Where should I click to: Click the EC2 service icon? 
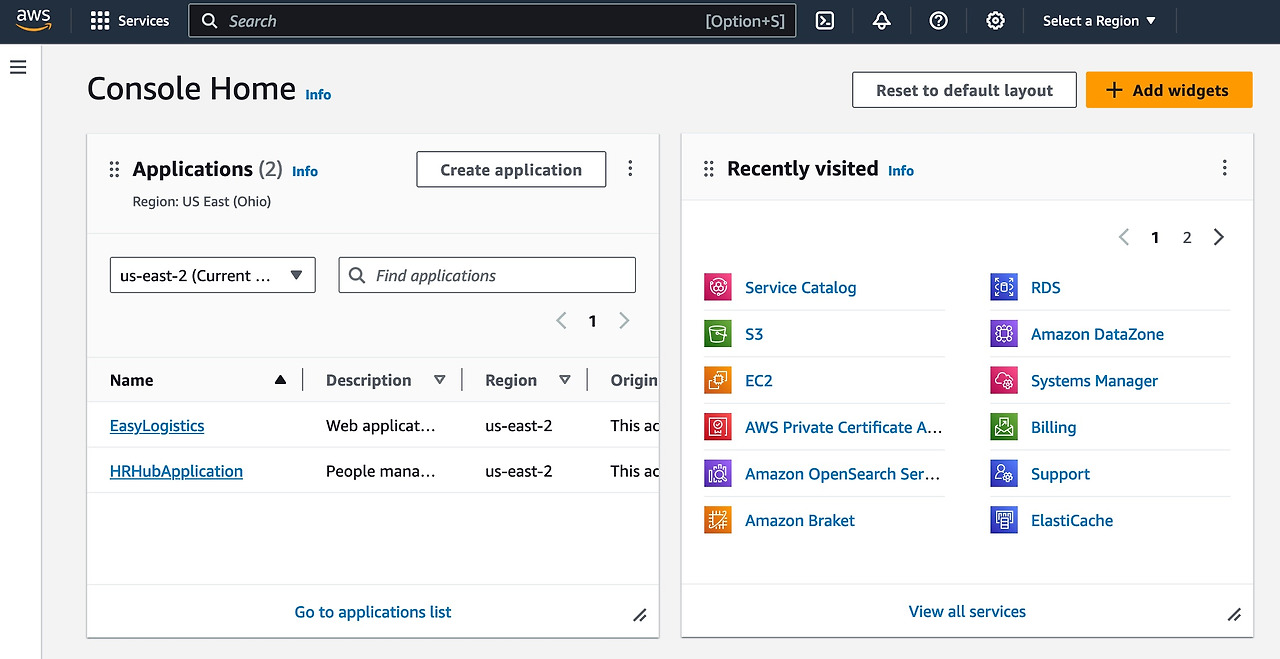click(718, 381)
